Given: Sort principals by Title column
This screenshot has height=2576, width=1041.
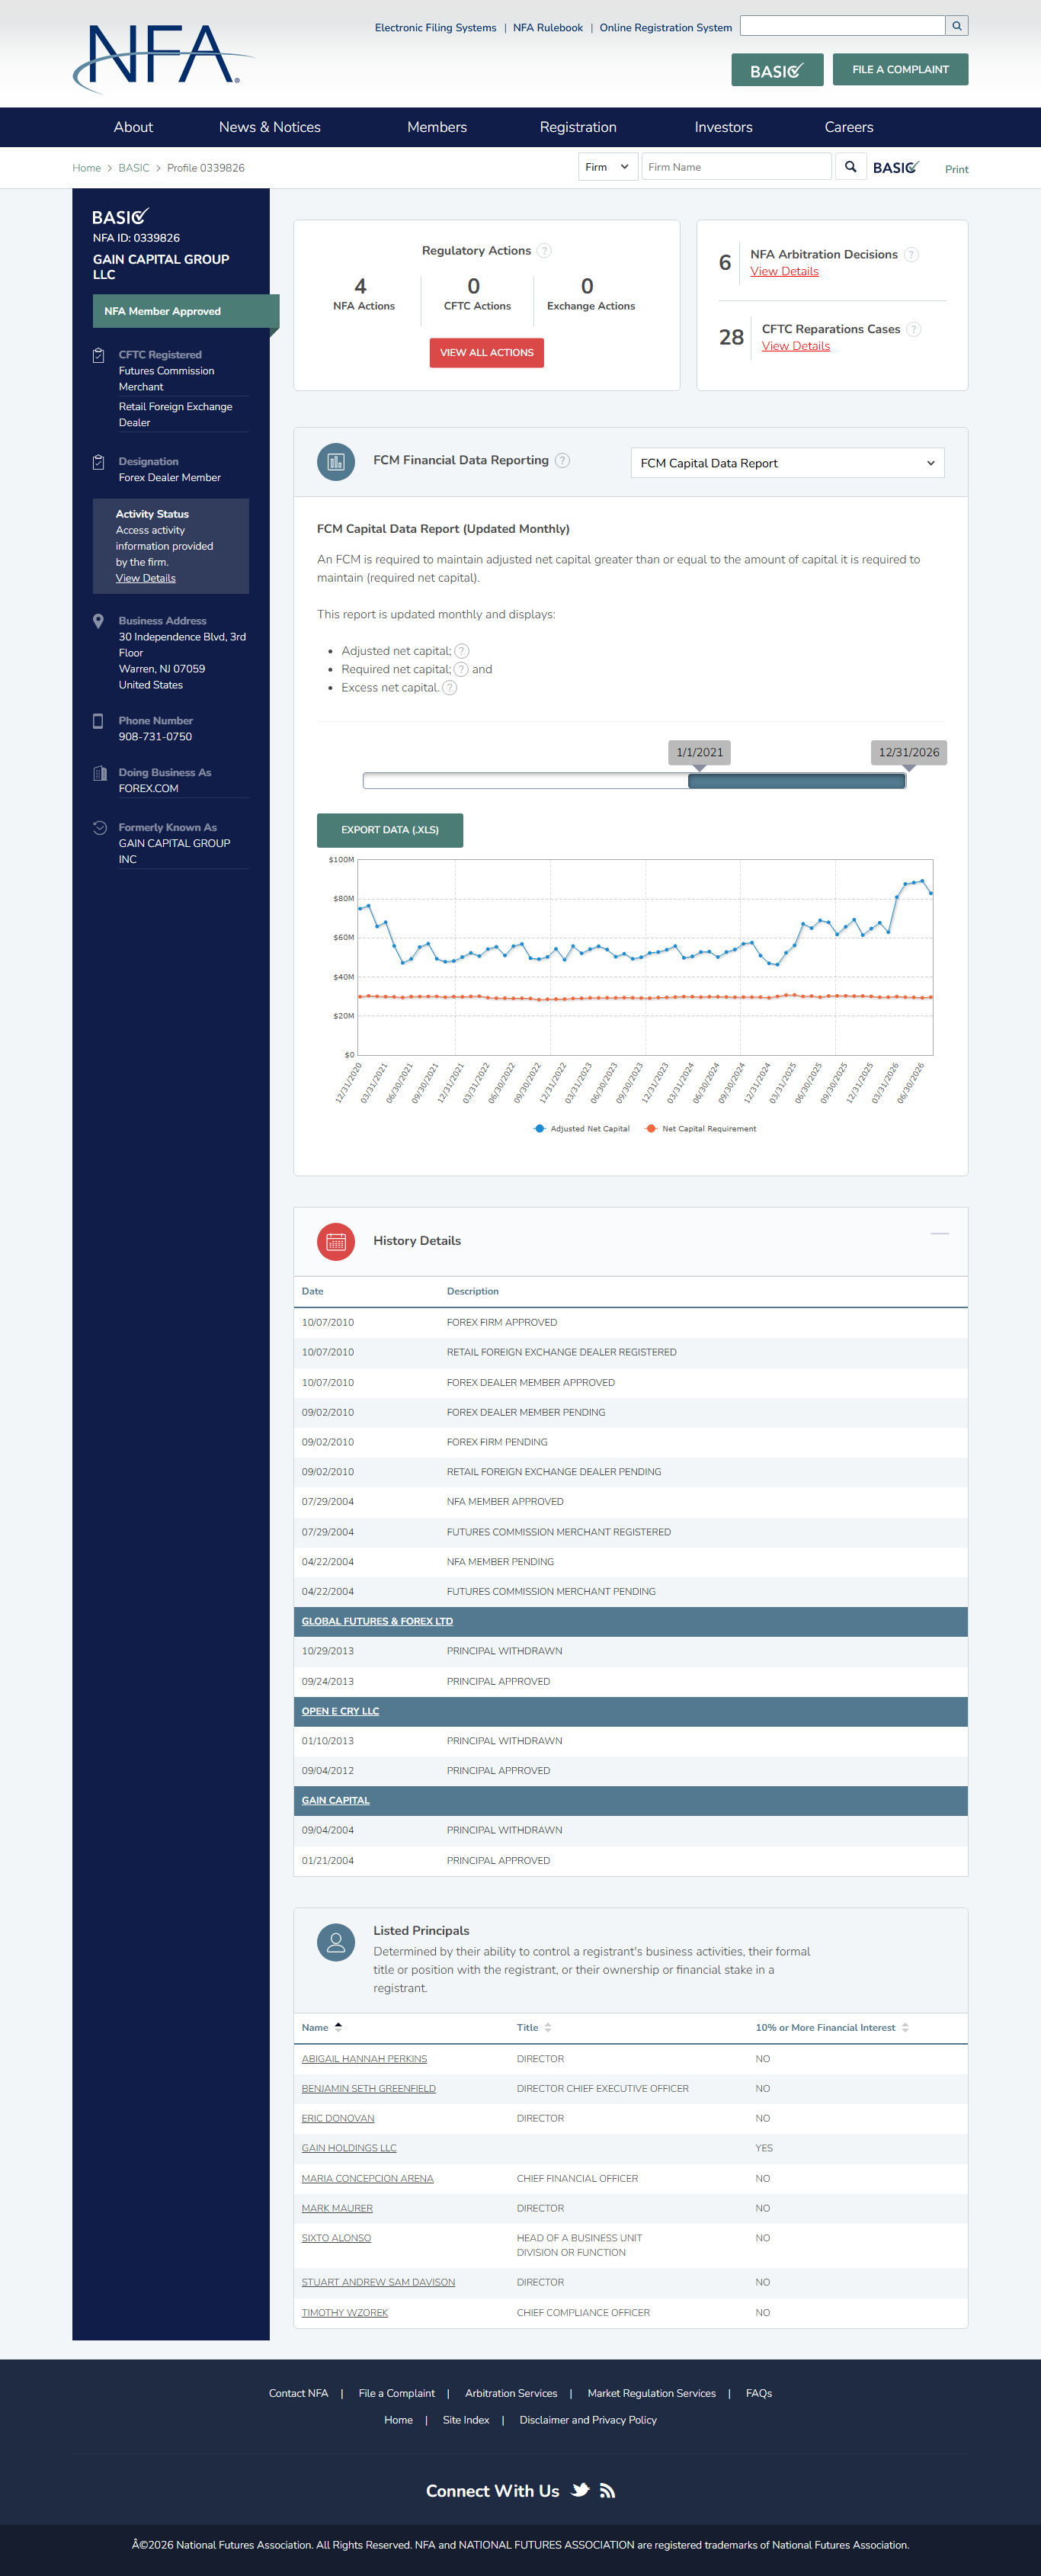Looking at the screenshot, I should tap(534, 2027).
